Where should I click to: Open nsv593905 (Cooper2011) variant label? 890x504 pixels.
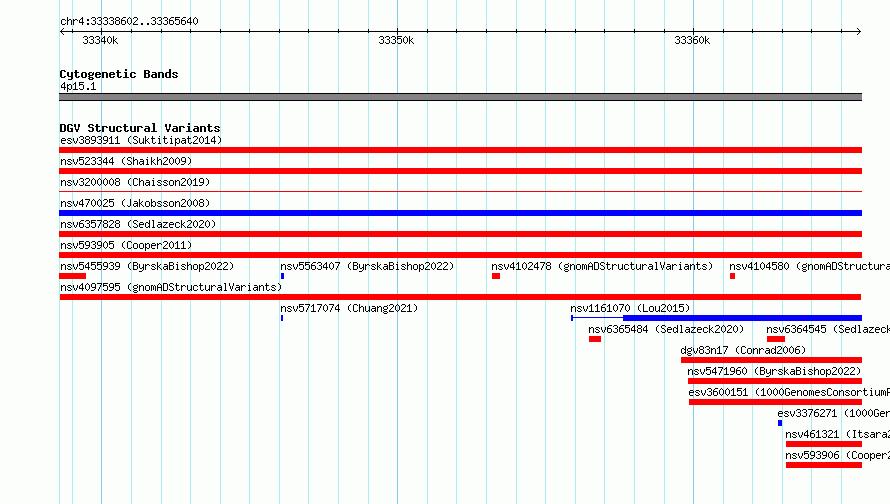[x=126, y=245]
